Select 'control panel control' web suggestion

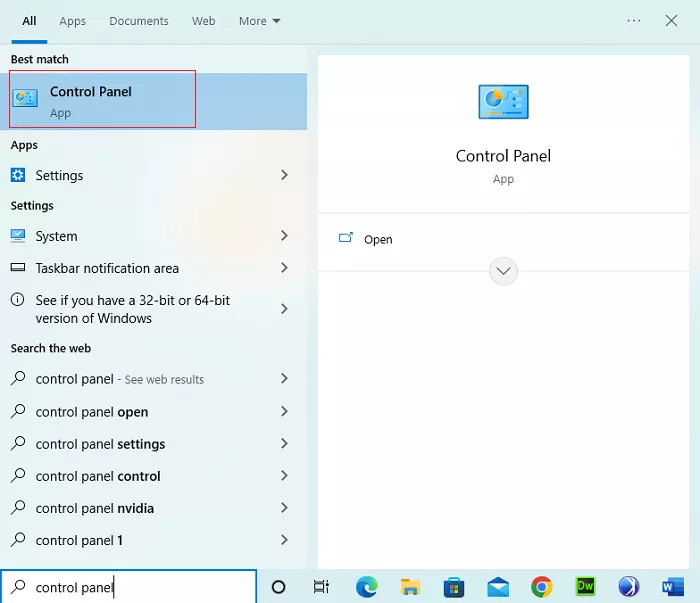coord(153,476)
